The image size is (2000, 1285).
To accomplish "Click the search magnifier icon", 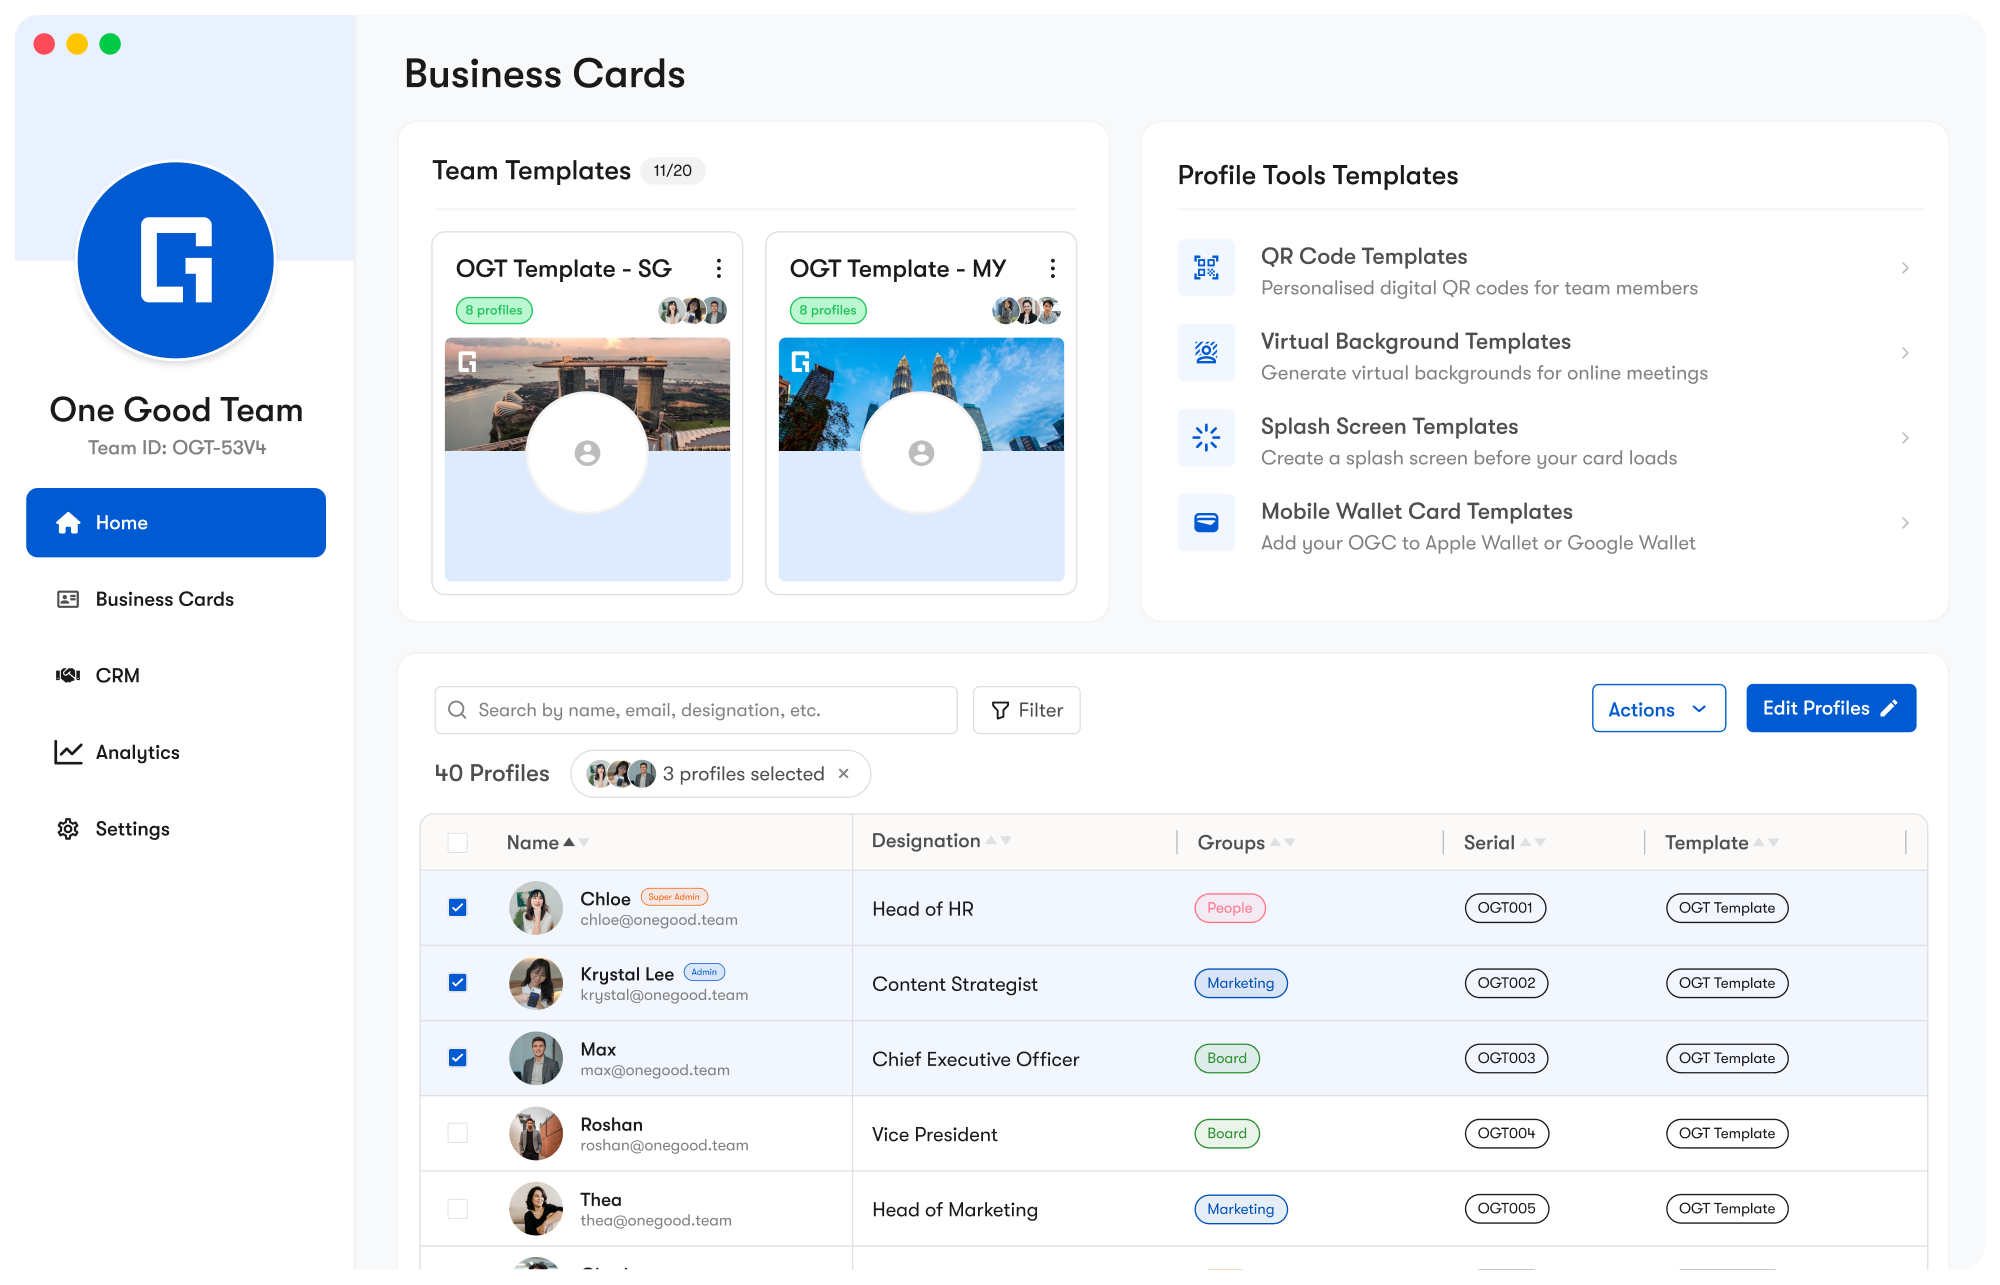I will [458, 710].
